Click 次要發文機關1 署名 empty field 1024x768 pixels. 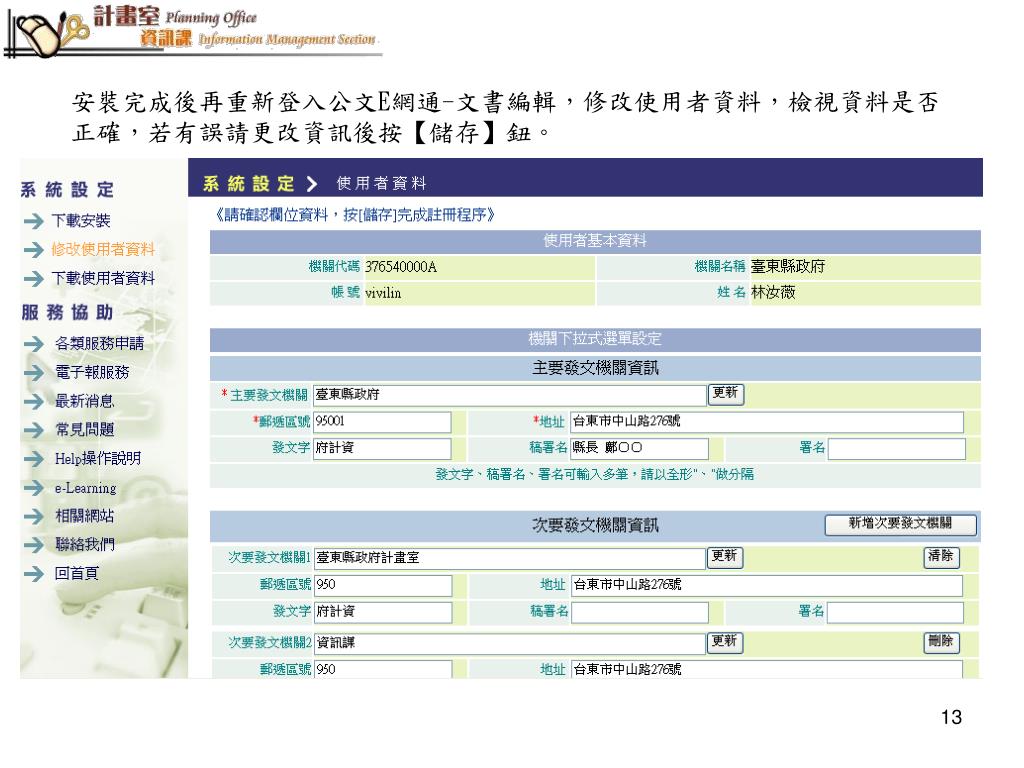click(895, 612)
